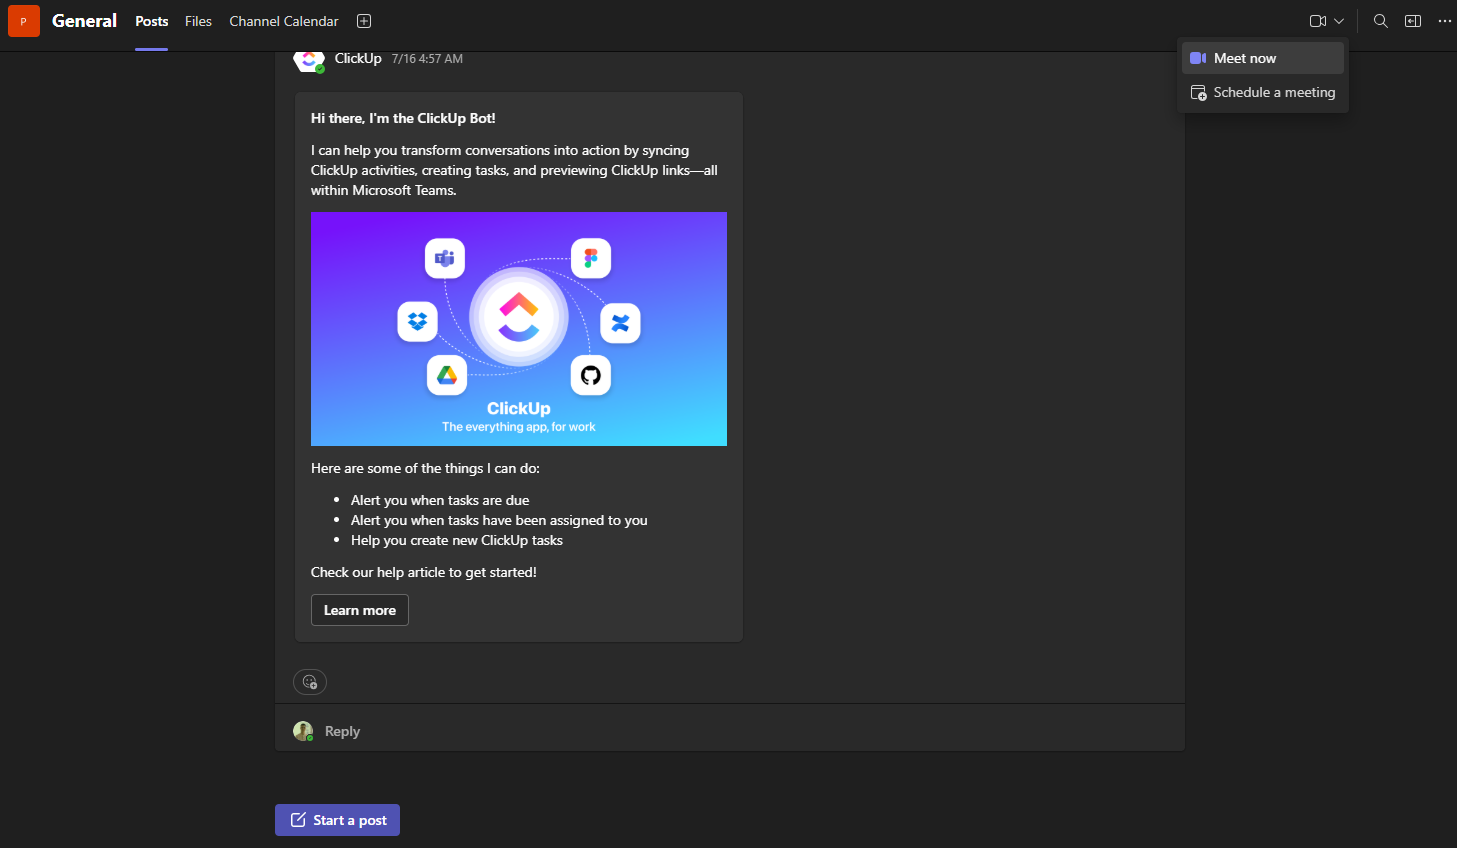Click the General channel title
Screen dimensions: 1457x848
point(84,21)
